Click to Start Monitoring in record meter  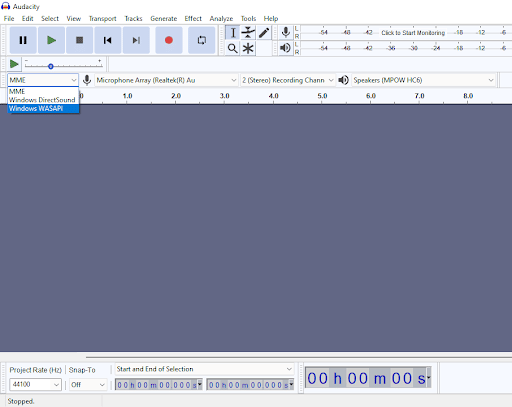[413, 33]
